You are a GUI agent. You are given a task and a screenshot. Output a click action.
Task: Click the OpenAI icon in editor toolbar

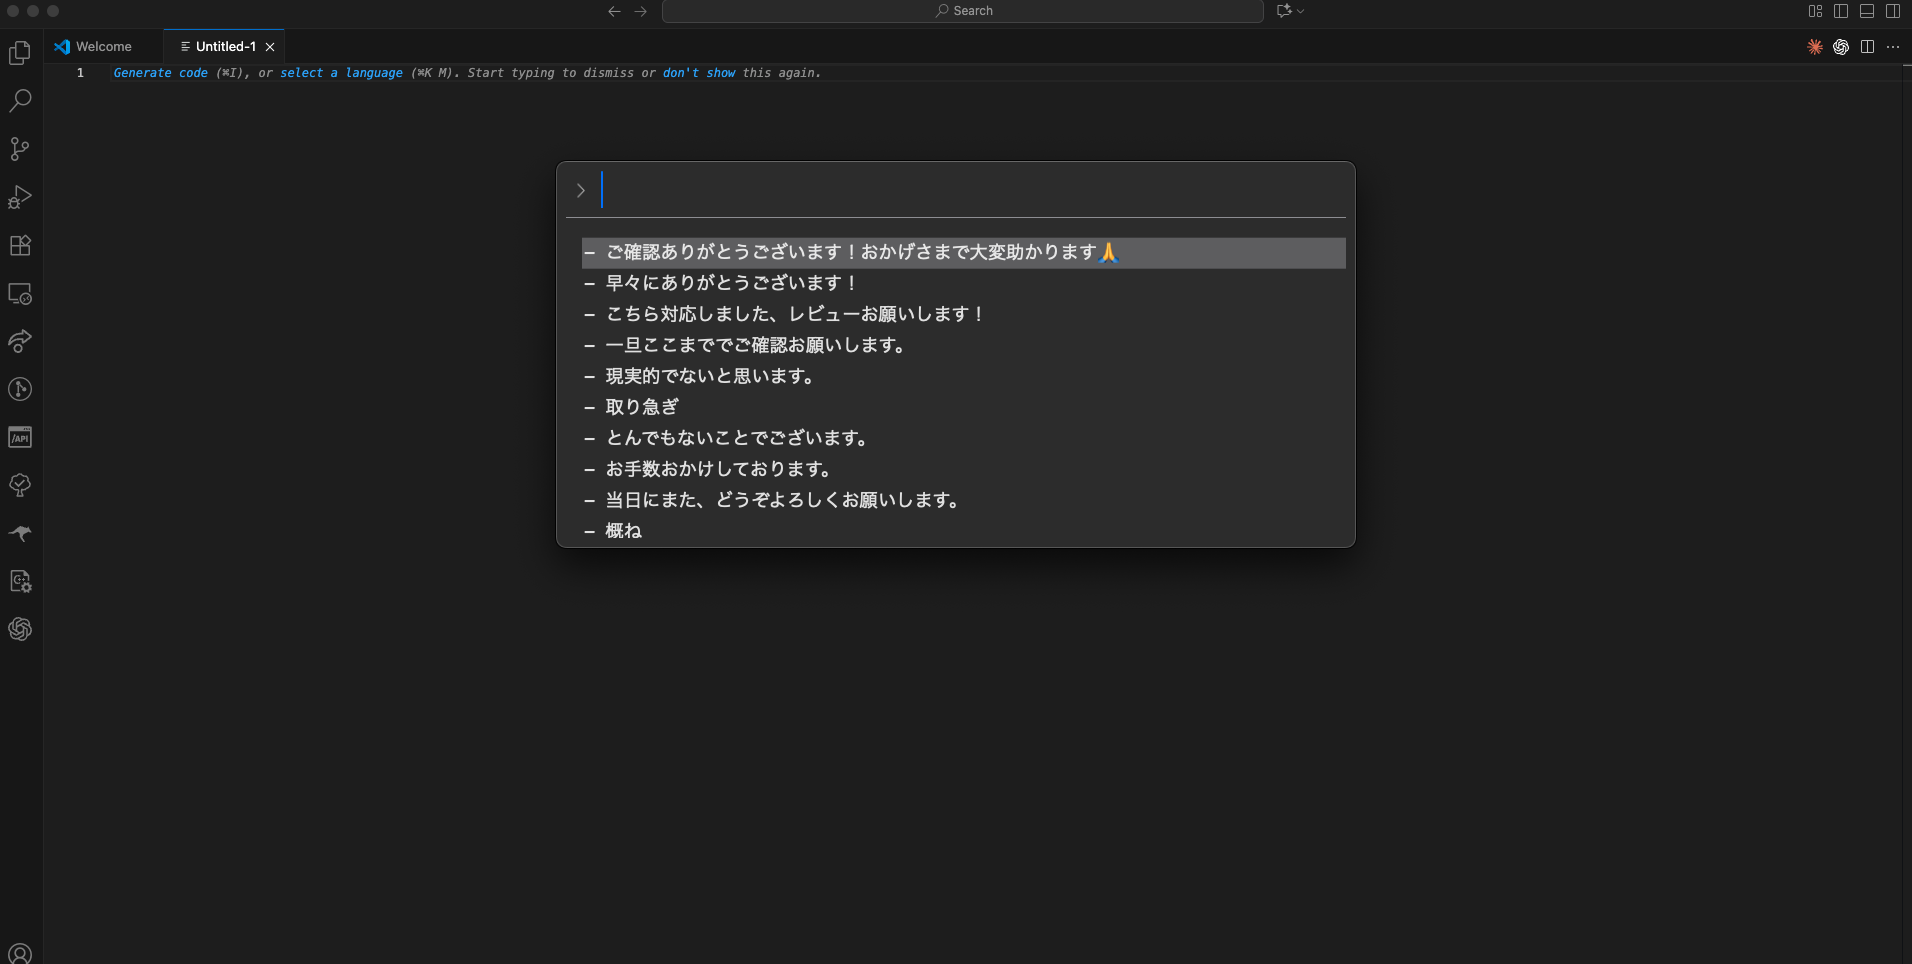[x=1841, y=47]
